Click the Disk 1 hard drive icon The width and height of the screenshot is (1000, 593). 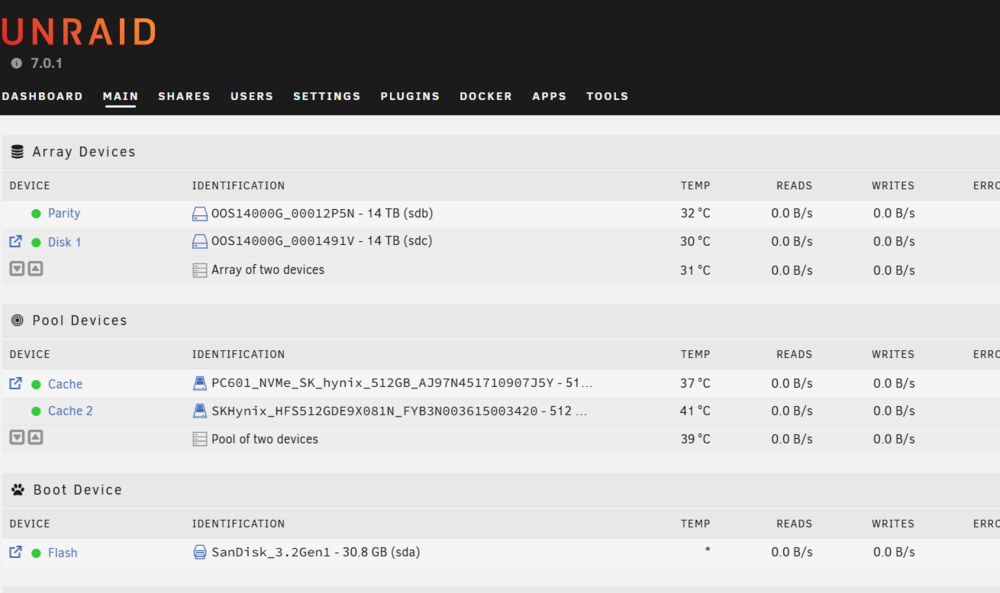click(x=200, y=241)
